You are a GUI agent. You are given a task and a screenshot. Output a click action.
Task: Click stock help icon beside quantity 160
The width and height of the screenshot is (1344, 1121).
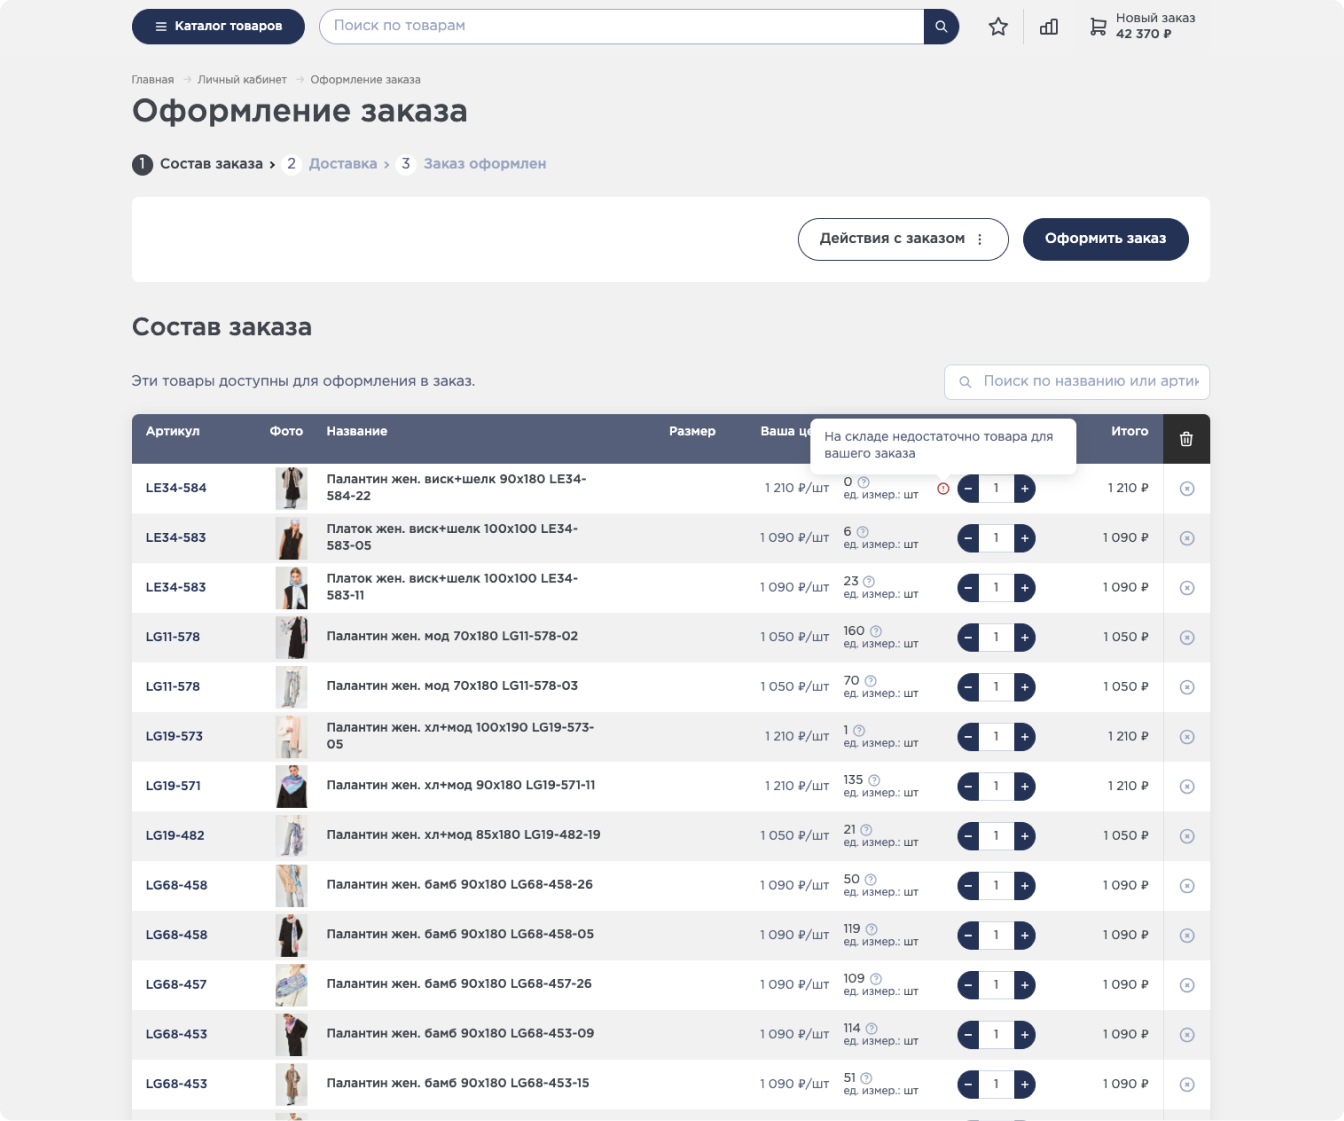tap(876, 631)
